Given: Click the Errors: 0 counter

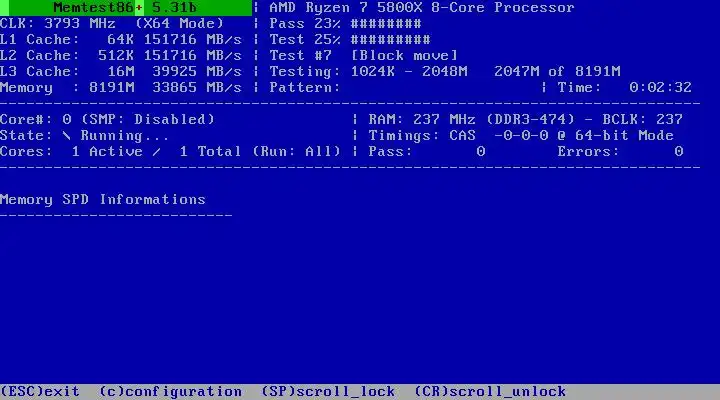Looking at the screenshot, I should tap(620, 152).
